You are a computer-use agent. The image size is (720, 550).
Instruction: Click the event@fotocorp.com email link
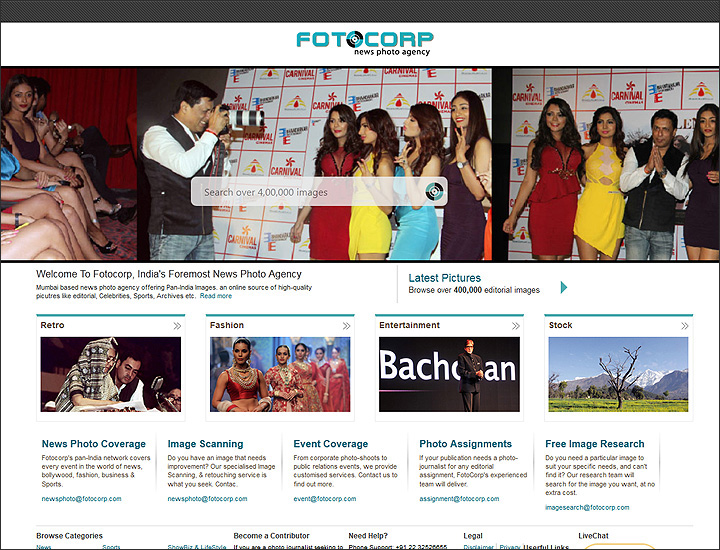(x=325, y=499)
